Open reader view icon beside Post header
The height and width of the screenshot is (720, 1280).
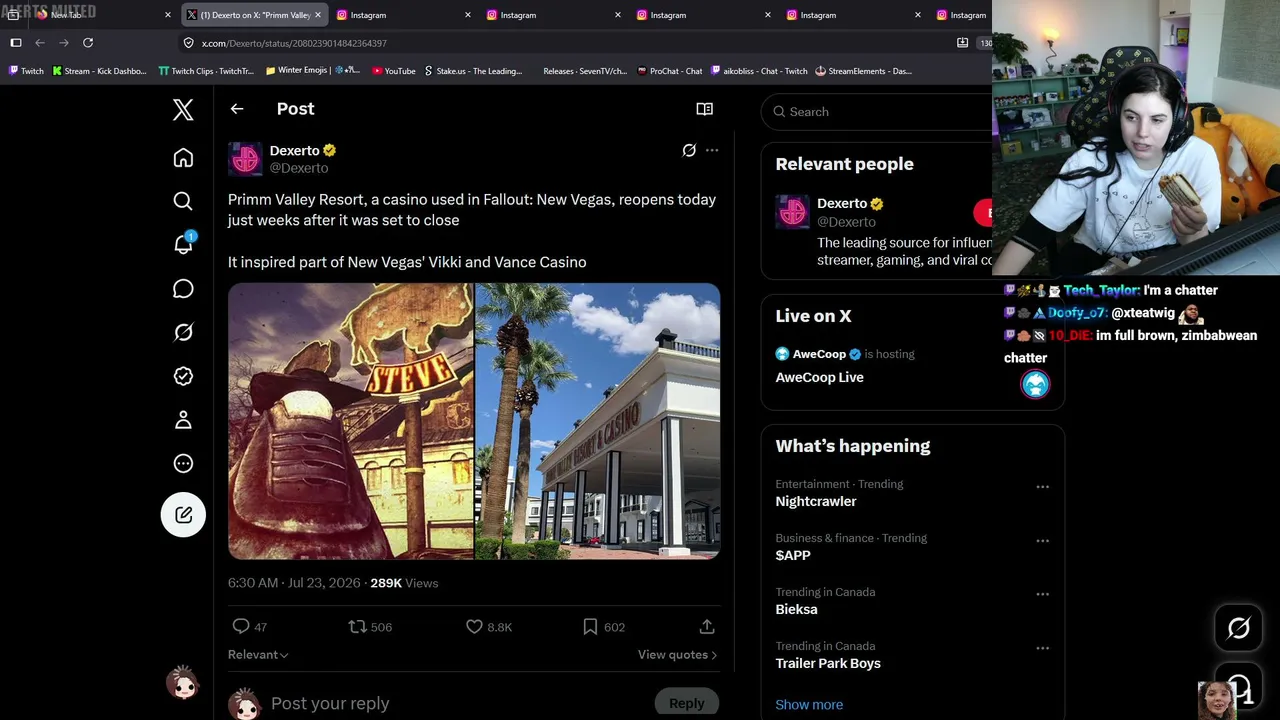click(x=705, y=109)
